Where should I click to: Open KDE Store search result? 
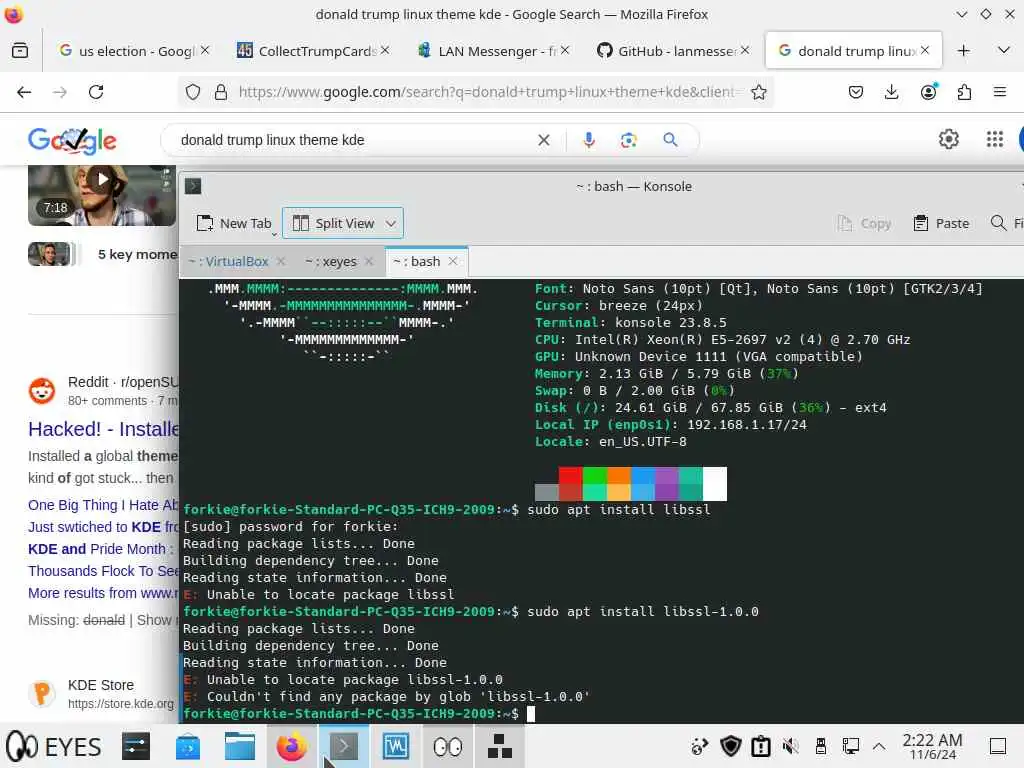point(101,693)
